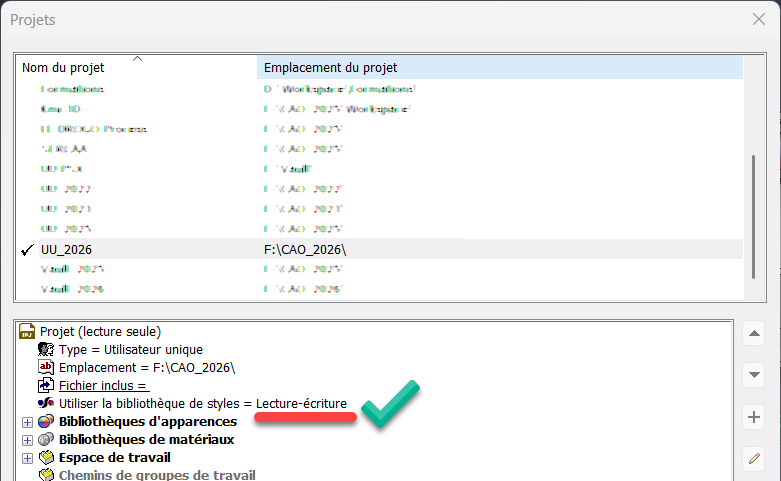The width and height of the screenshot is (781, 481).
Task: Expand the Bibliothèques d'apparences node
Action: click(x=27, y=422)
